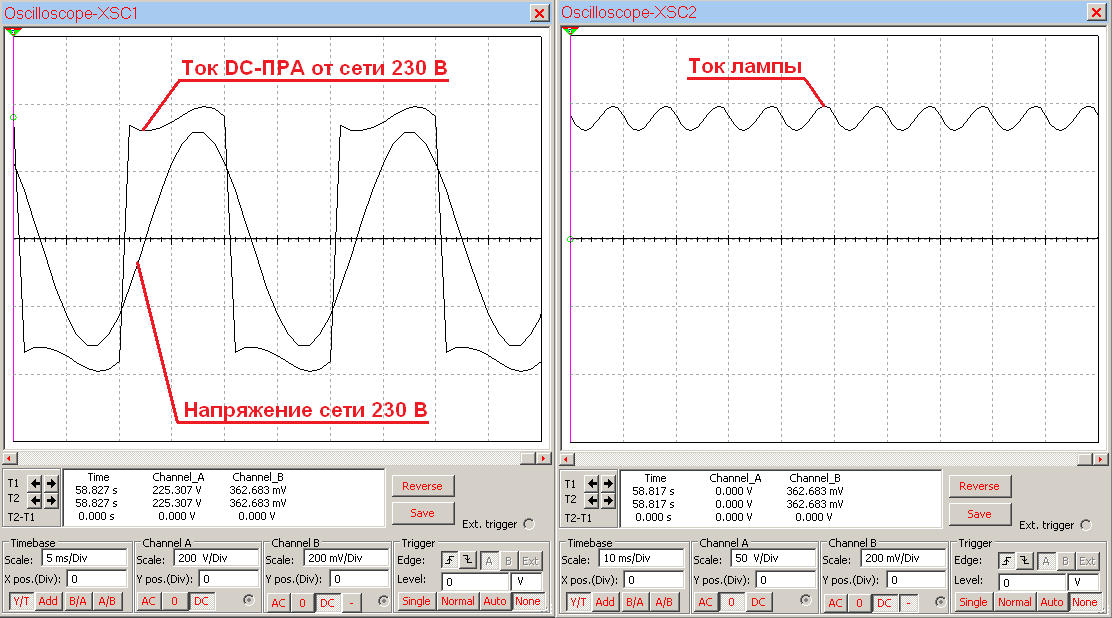
Task: Move T1 cursor left in XSC1
Action: tap(36, 483)
